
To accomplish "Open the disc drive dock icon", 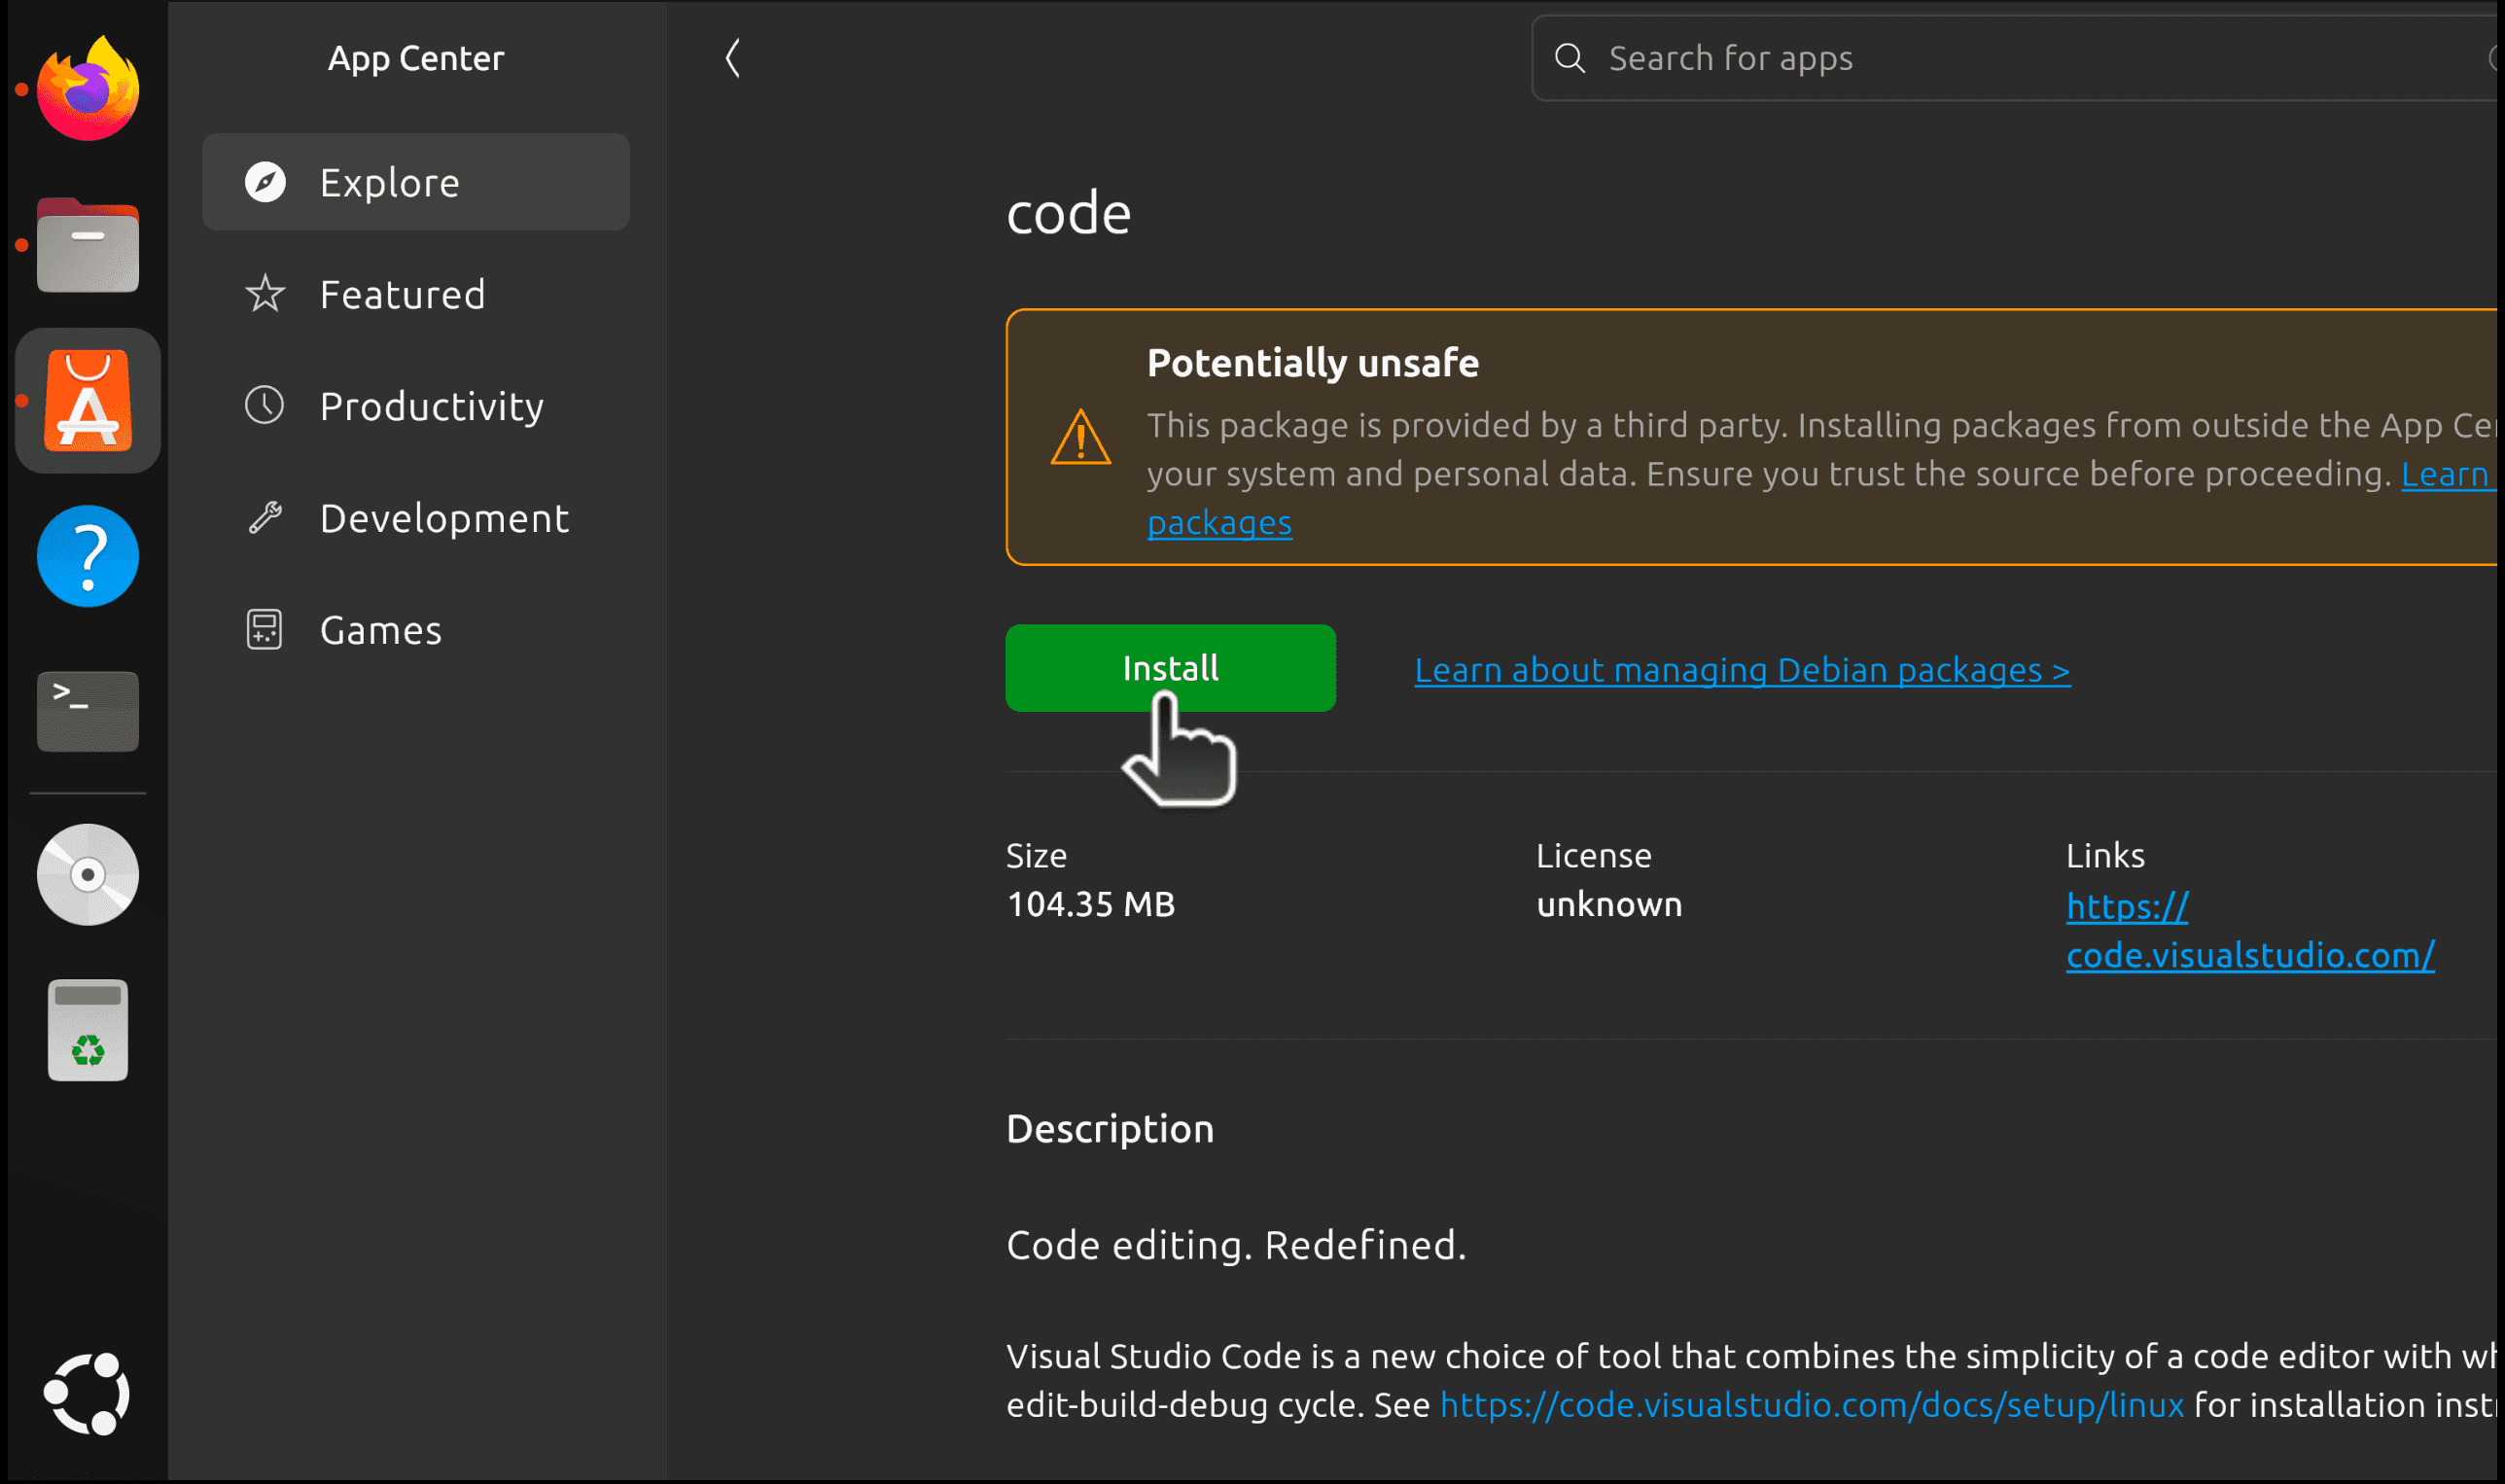I will 88,875.
